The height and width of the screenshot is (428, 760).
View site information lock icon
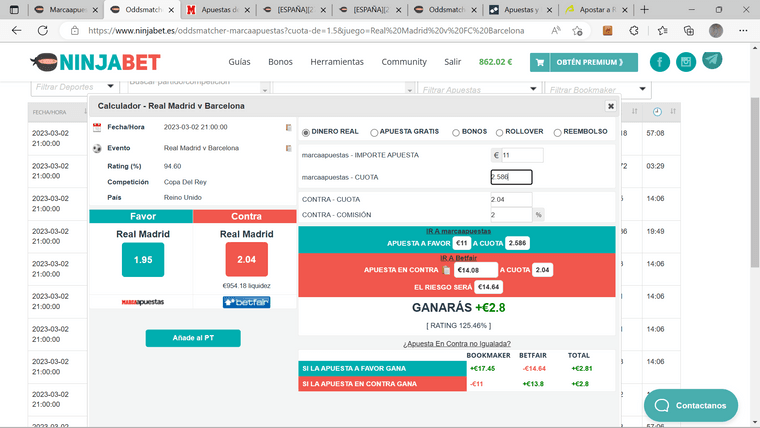(x=75, y=31)
